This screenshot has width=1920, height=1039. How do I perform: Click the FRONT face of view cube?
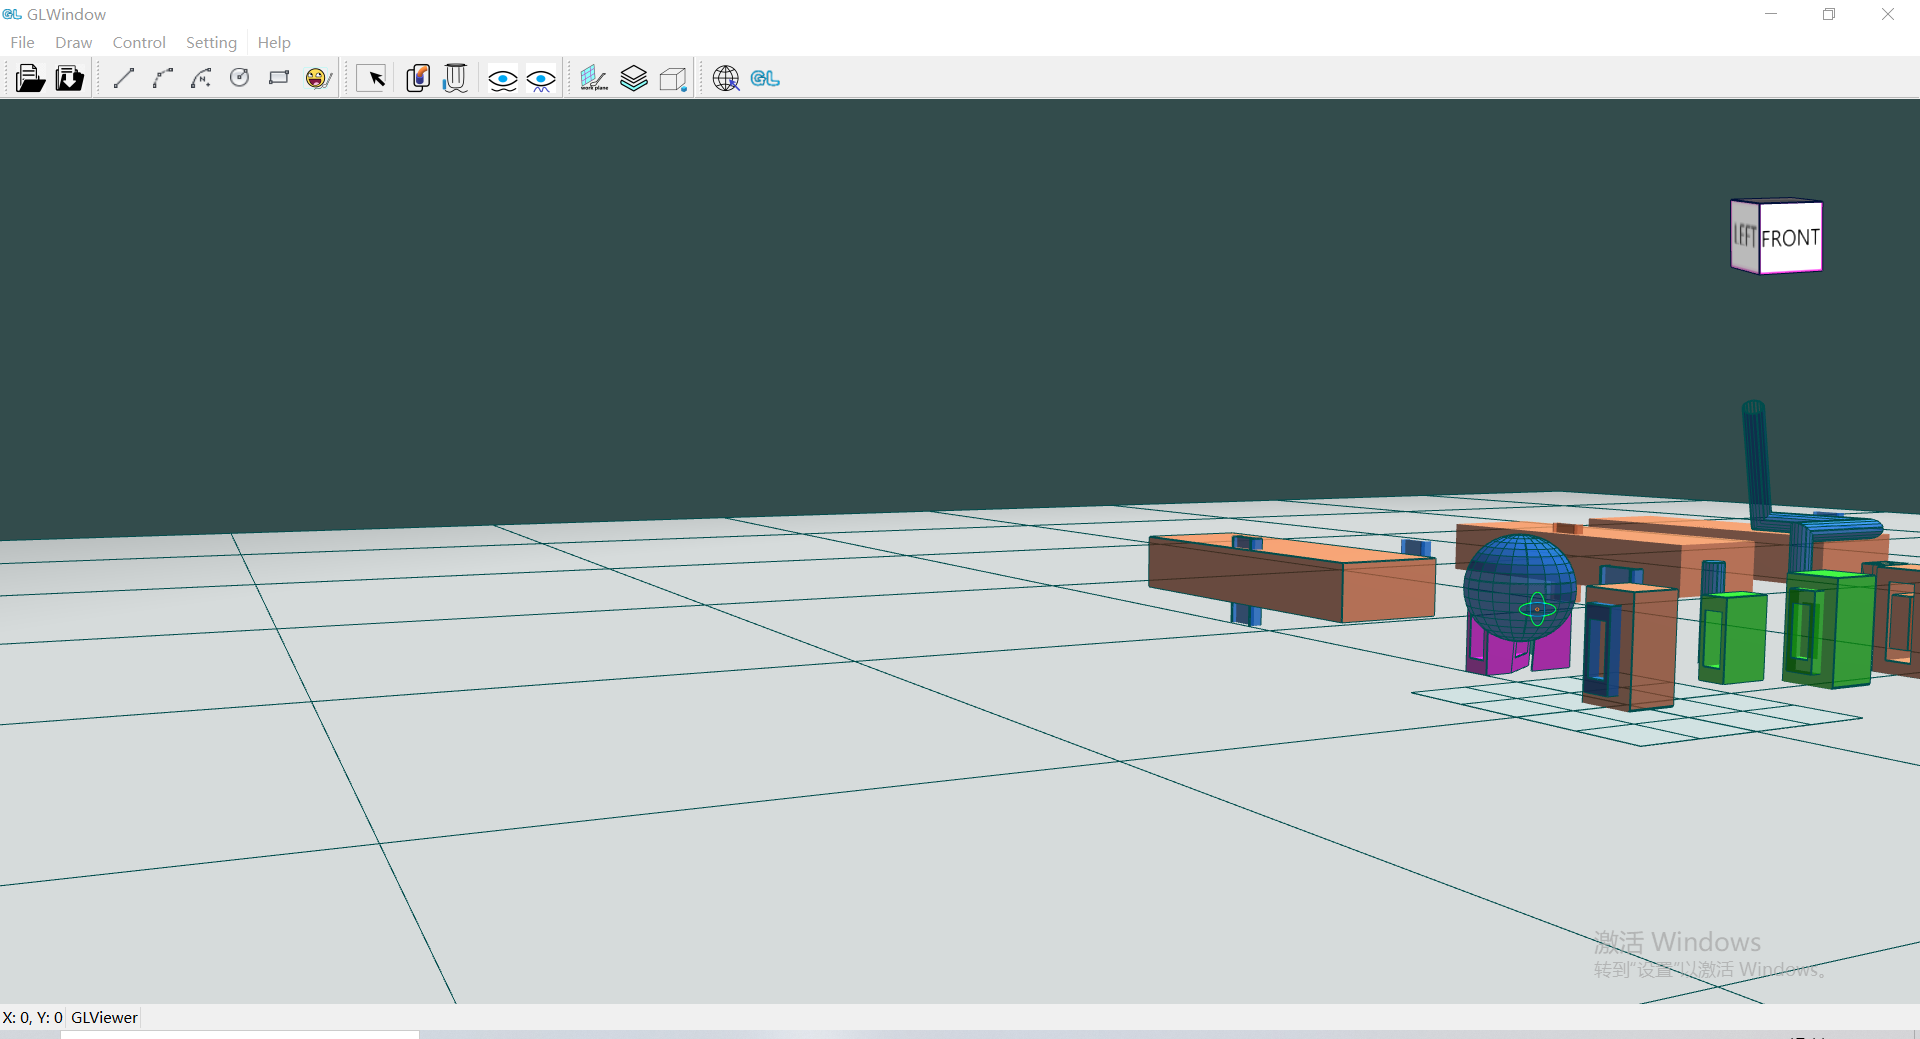coord(1790,237)
